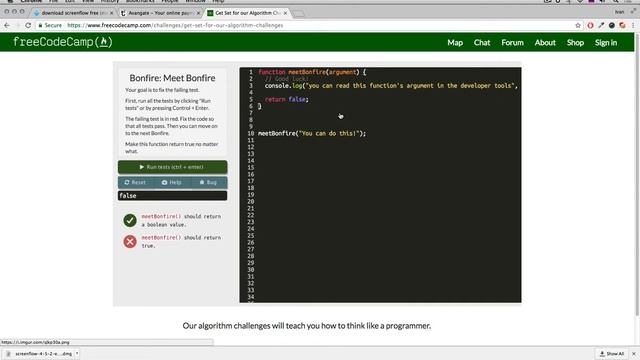
Task: Click 'Make this function return true' instruction text
Action: 172,148
